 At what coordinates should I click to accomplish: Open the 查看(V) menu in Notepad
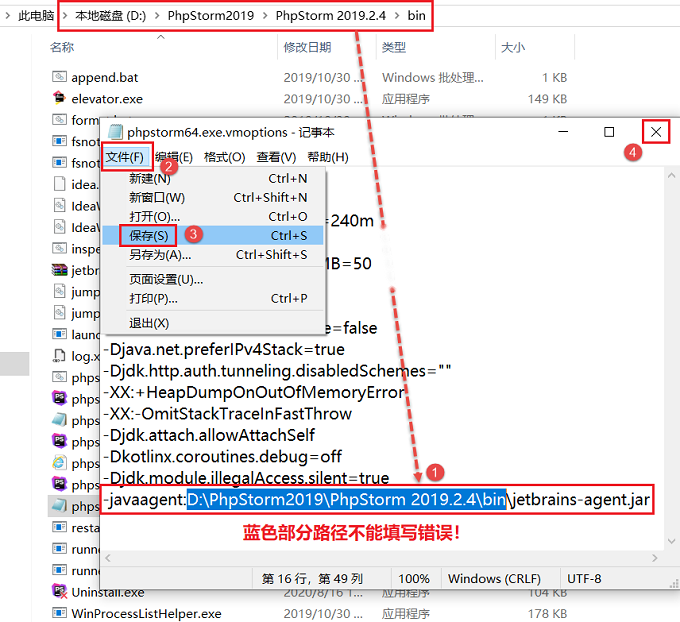point(276,157)
